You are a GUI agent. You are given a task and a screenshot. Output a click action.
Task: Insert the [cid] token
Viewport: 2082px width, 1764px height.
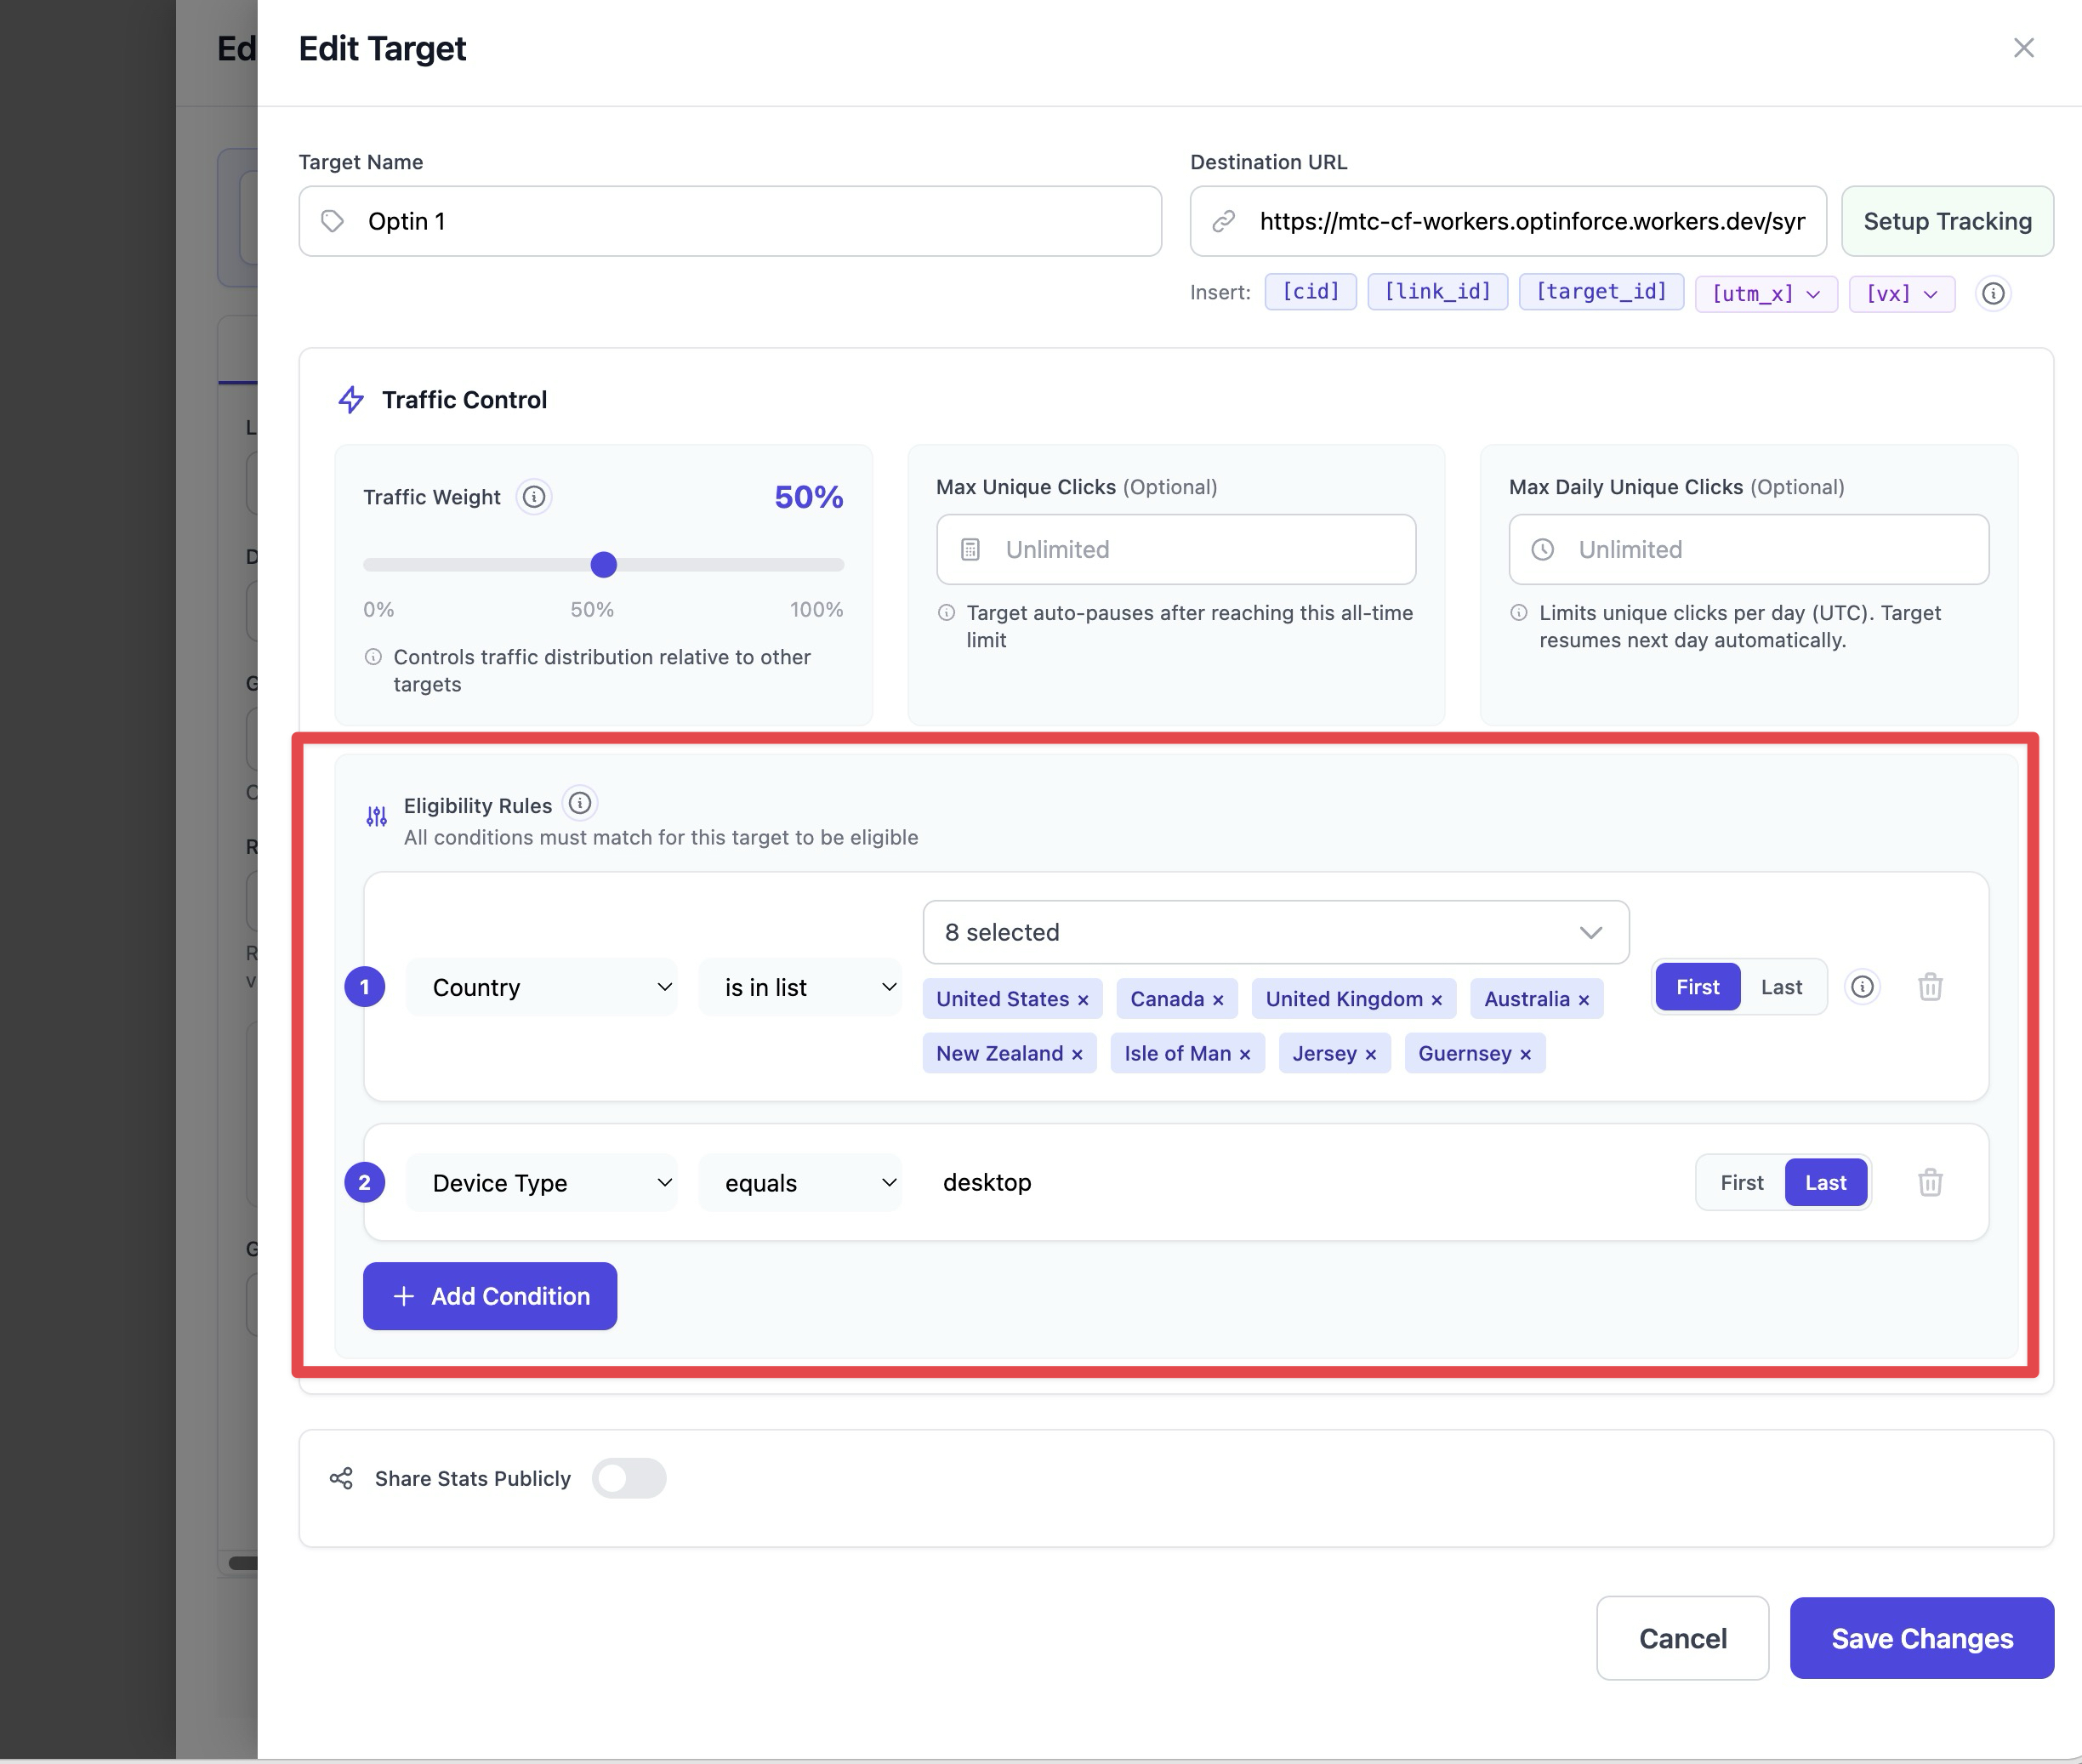[1310, 292]
